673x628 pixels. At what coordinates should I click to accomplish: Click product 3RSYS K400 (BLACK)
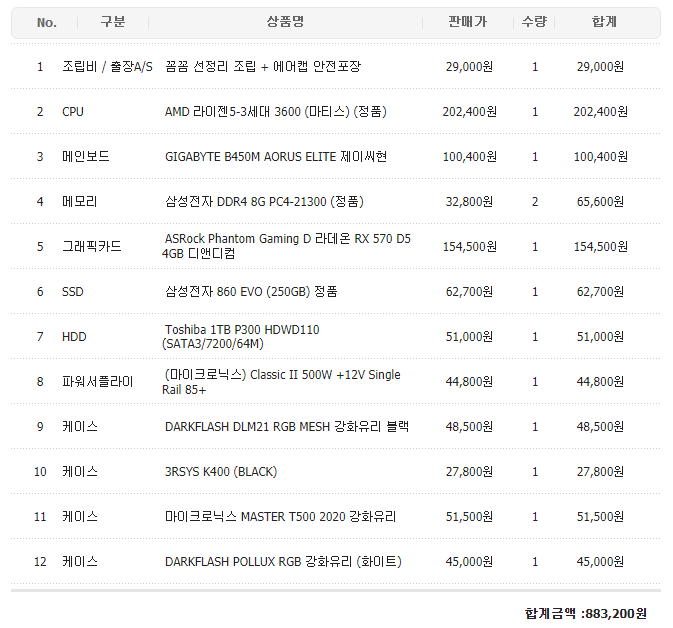(221, 472)
